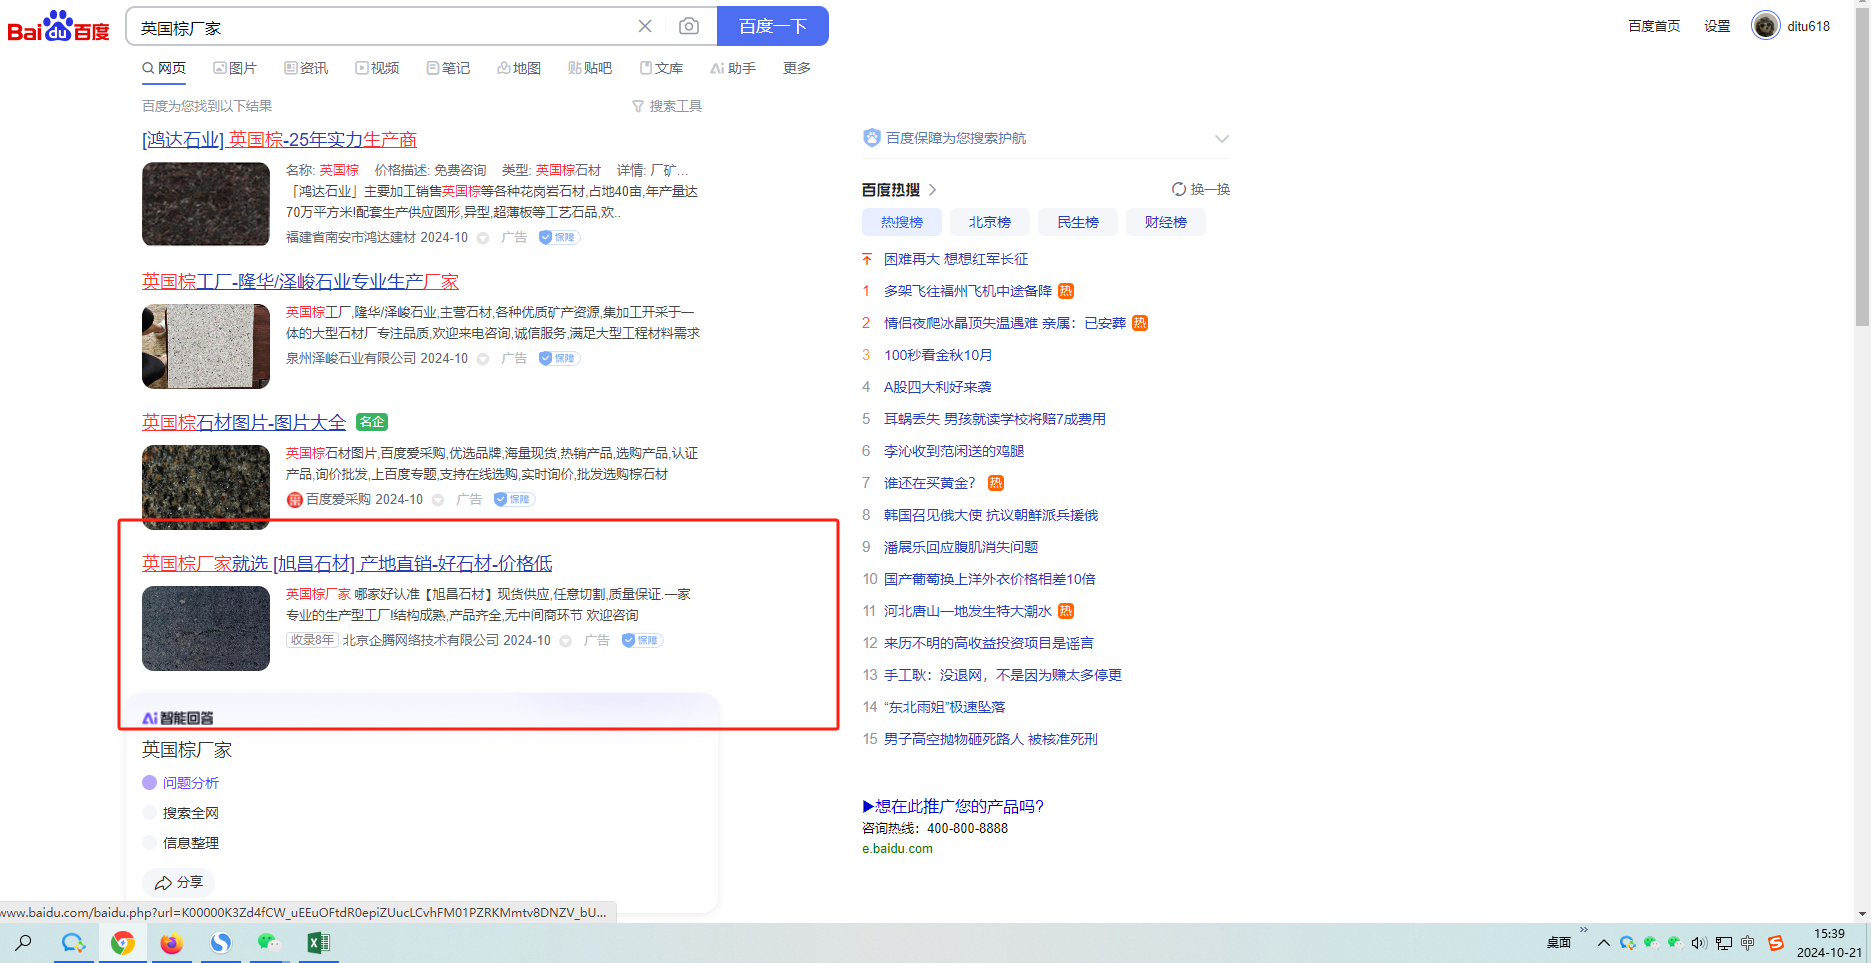This screenshot has height=963, width=1871.
Task: Expand the 百度保障为您搜索护航 panel
Action: [1221, 139]
